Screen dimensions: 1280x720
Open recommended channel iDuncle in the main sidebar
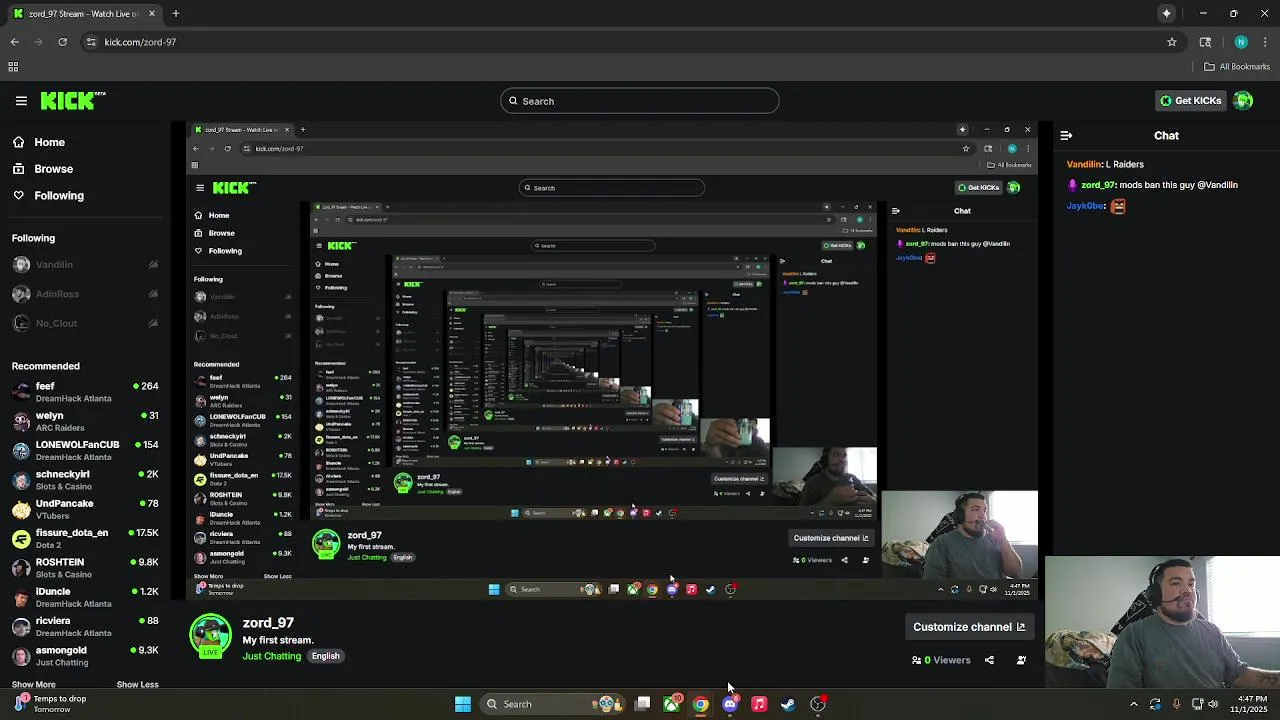click(85, 597)
